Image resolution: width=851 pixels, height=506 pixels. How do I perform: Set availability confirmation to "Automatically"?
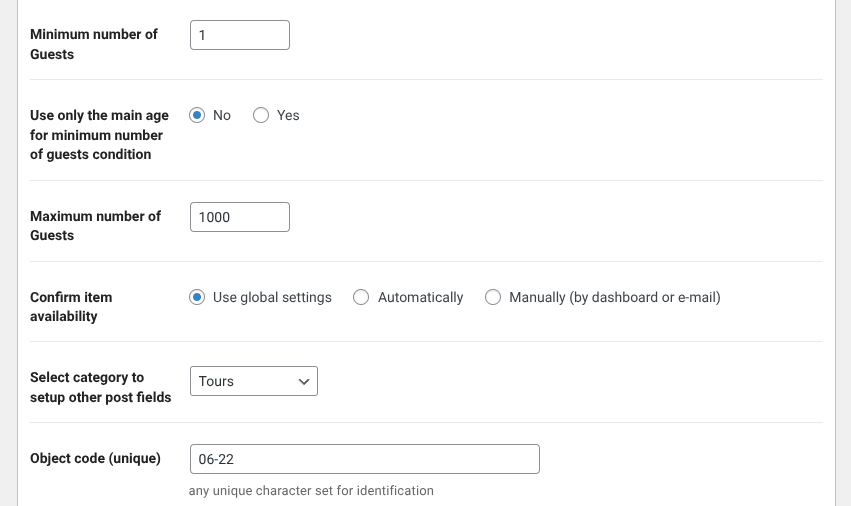click(x=361, y=297)
